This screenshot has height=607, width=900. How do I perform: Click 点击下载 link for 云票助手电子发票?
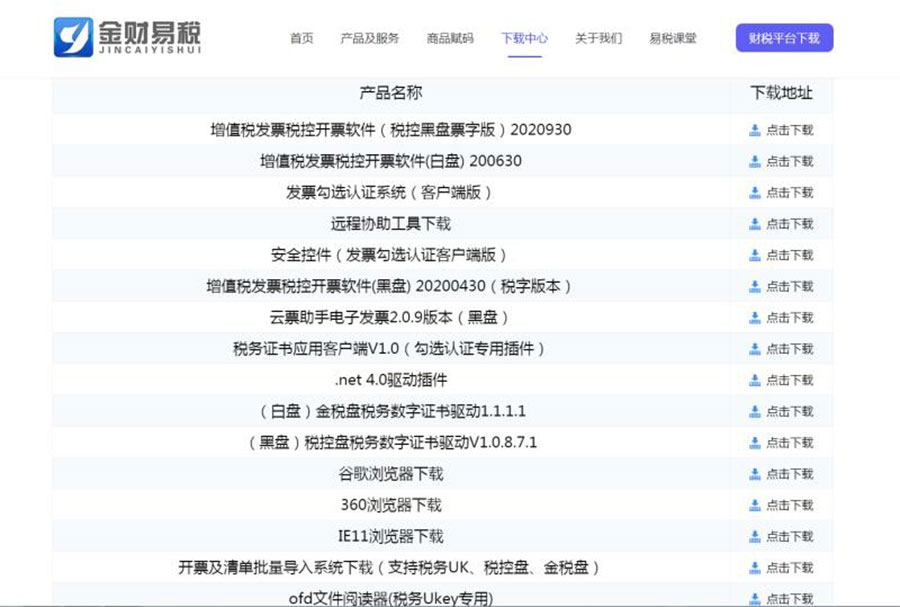click(x=790, y=318)
